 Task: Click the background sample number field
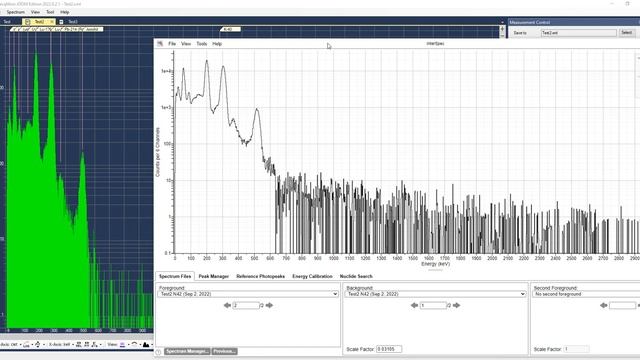click(433, 305)
